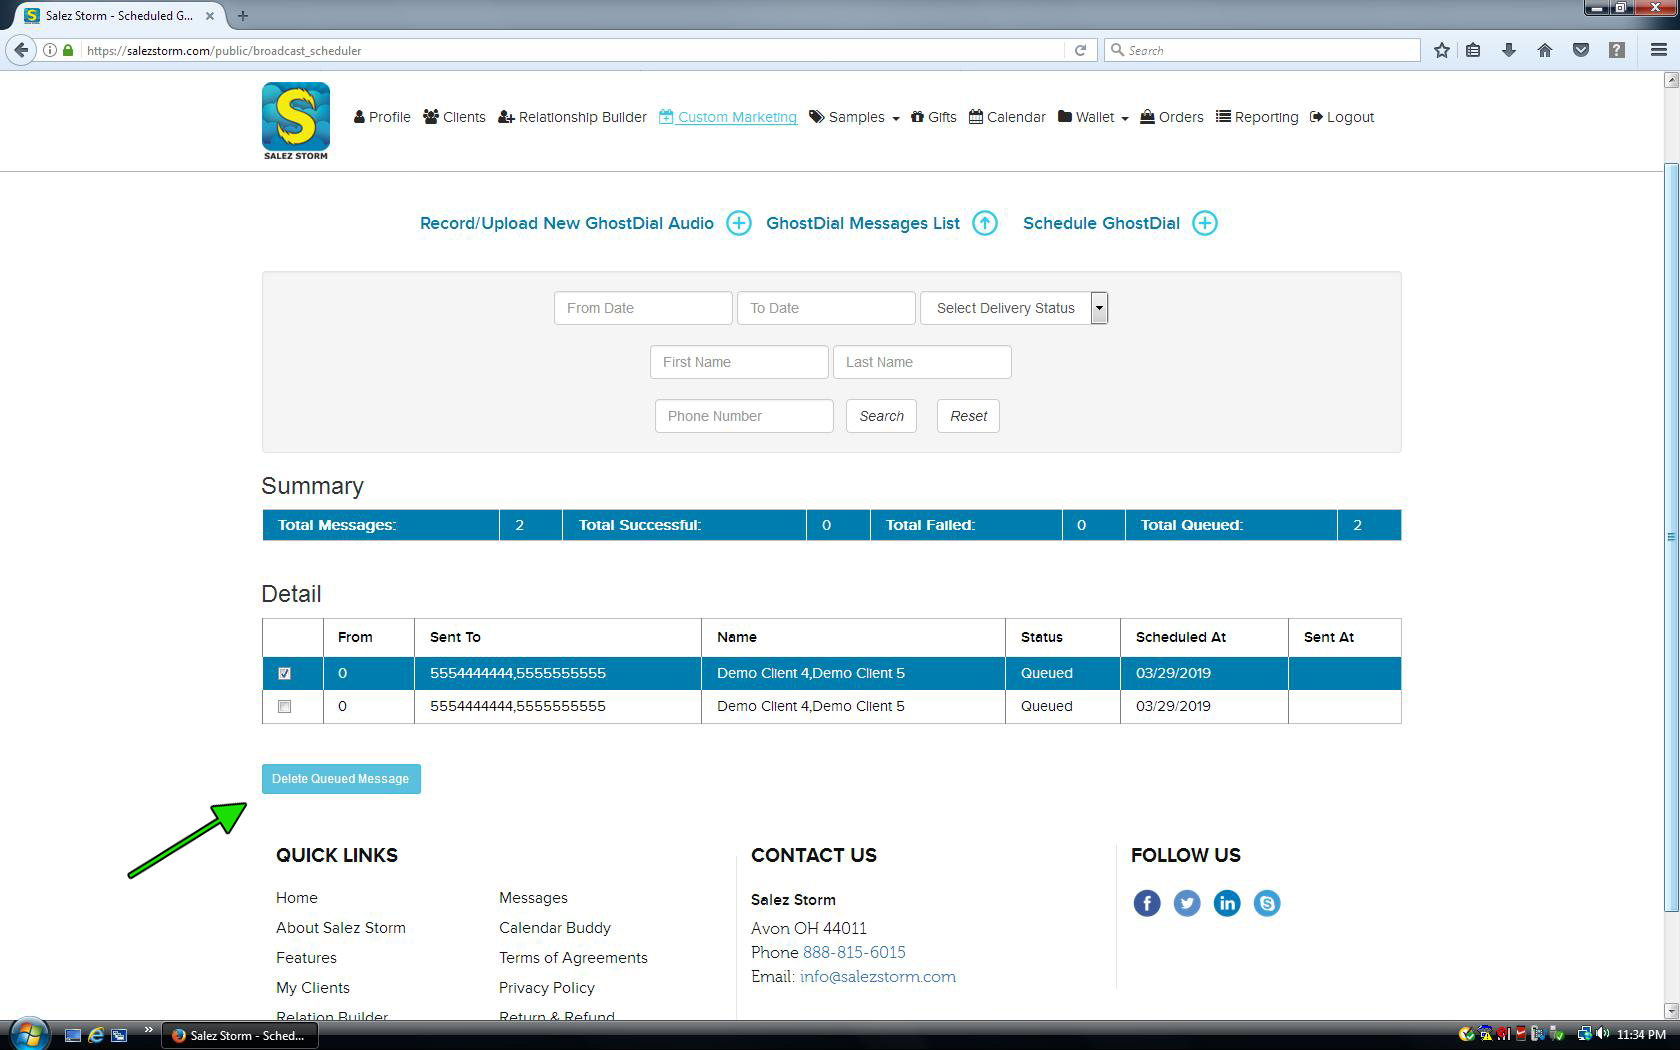
Task: Expand the Wallet menu dropdown
Action: [x=1093, y=117]
